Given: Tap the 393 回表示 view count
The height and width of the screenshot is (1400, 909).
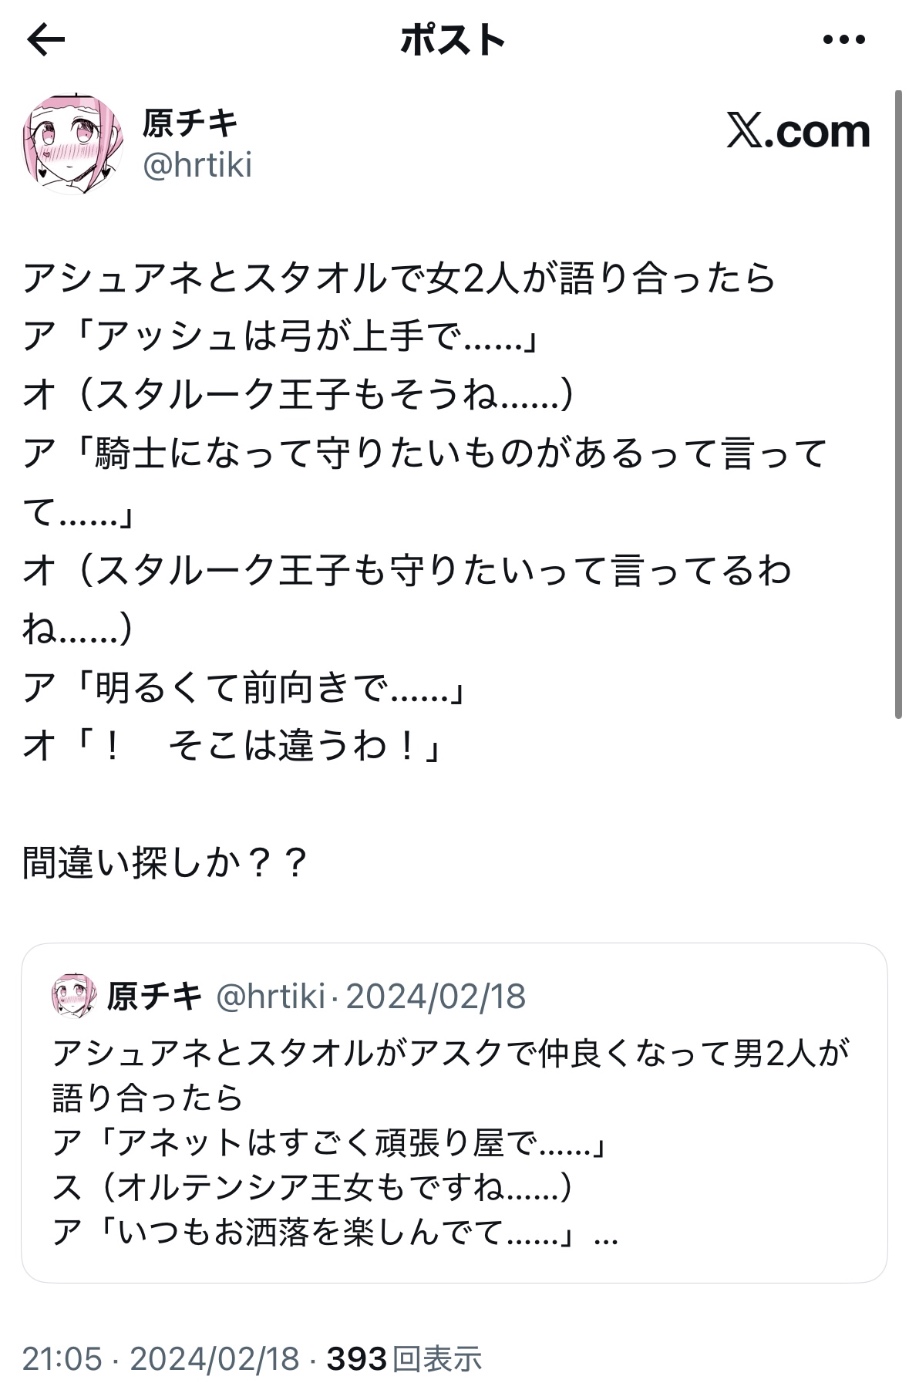Looking at the screenshot, I should [404, 1358].
